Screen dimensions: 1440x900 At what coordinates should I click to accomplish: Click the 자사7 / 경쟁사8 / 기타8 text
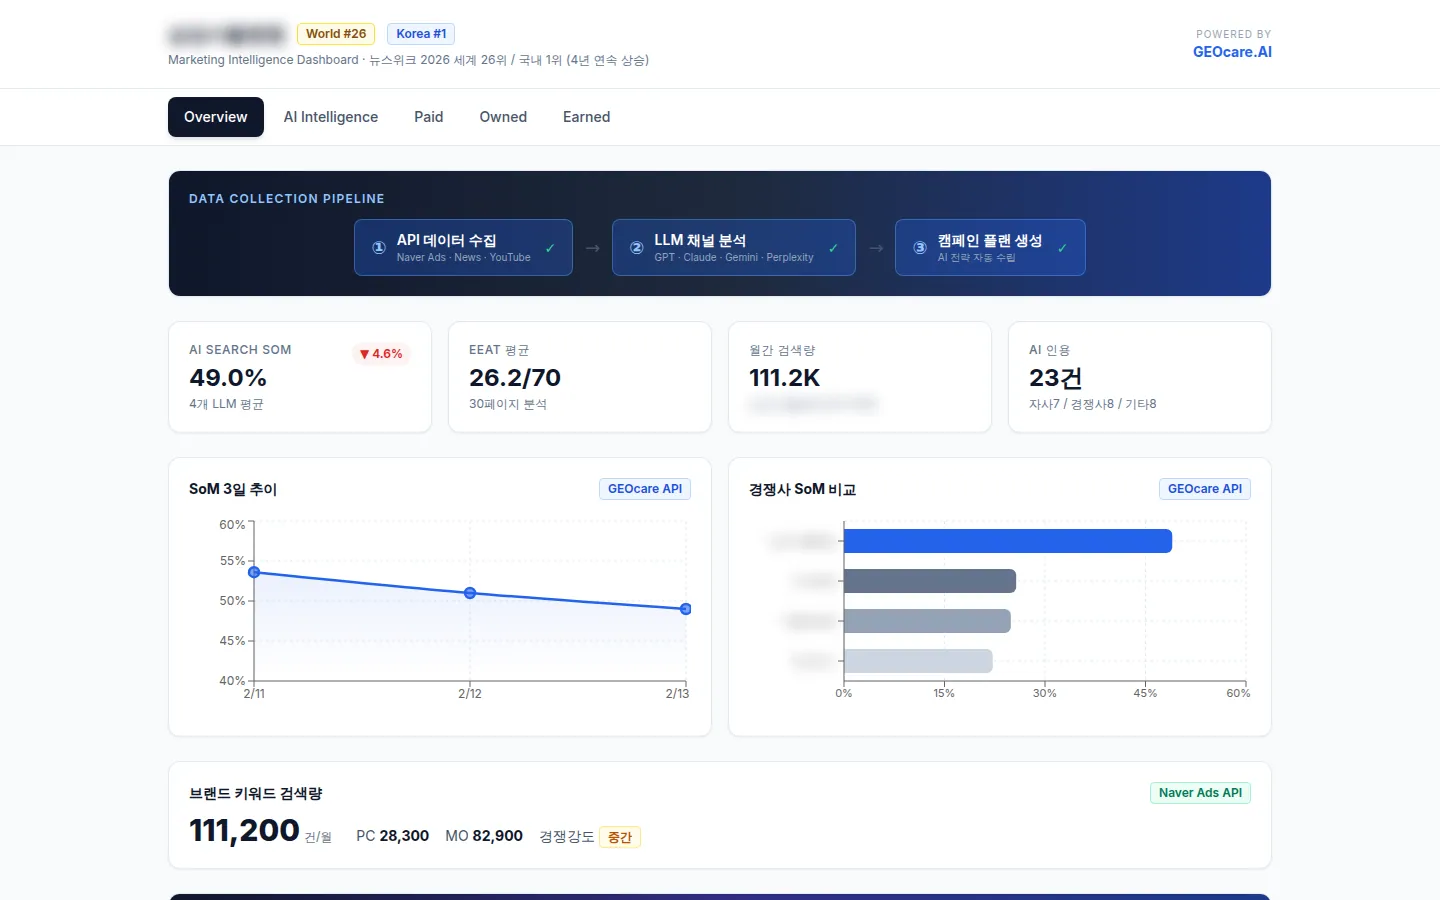(x=1093, y=404)
